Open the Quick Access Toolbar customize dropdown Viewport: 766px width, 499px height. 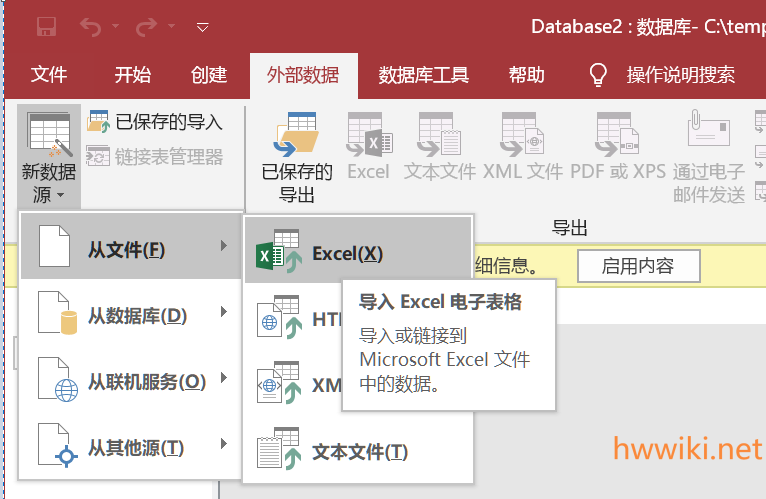(x=203, y=27)
